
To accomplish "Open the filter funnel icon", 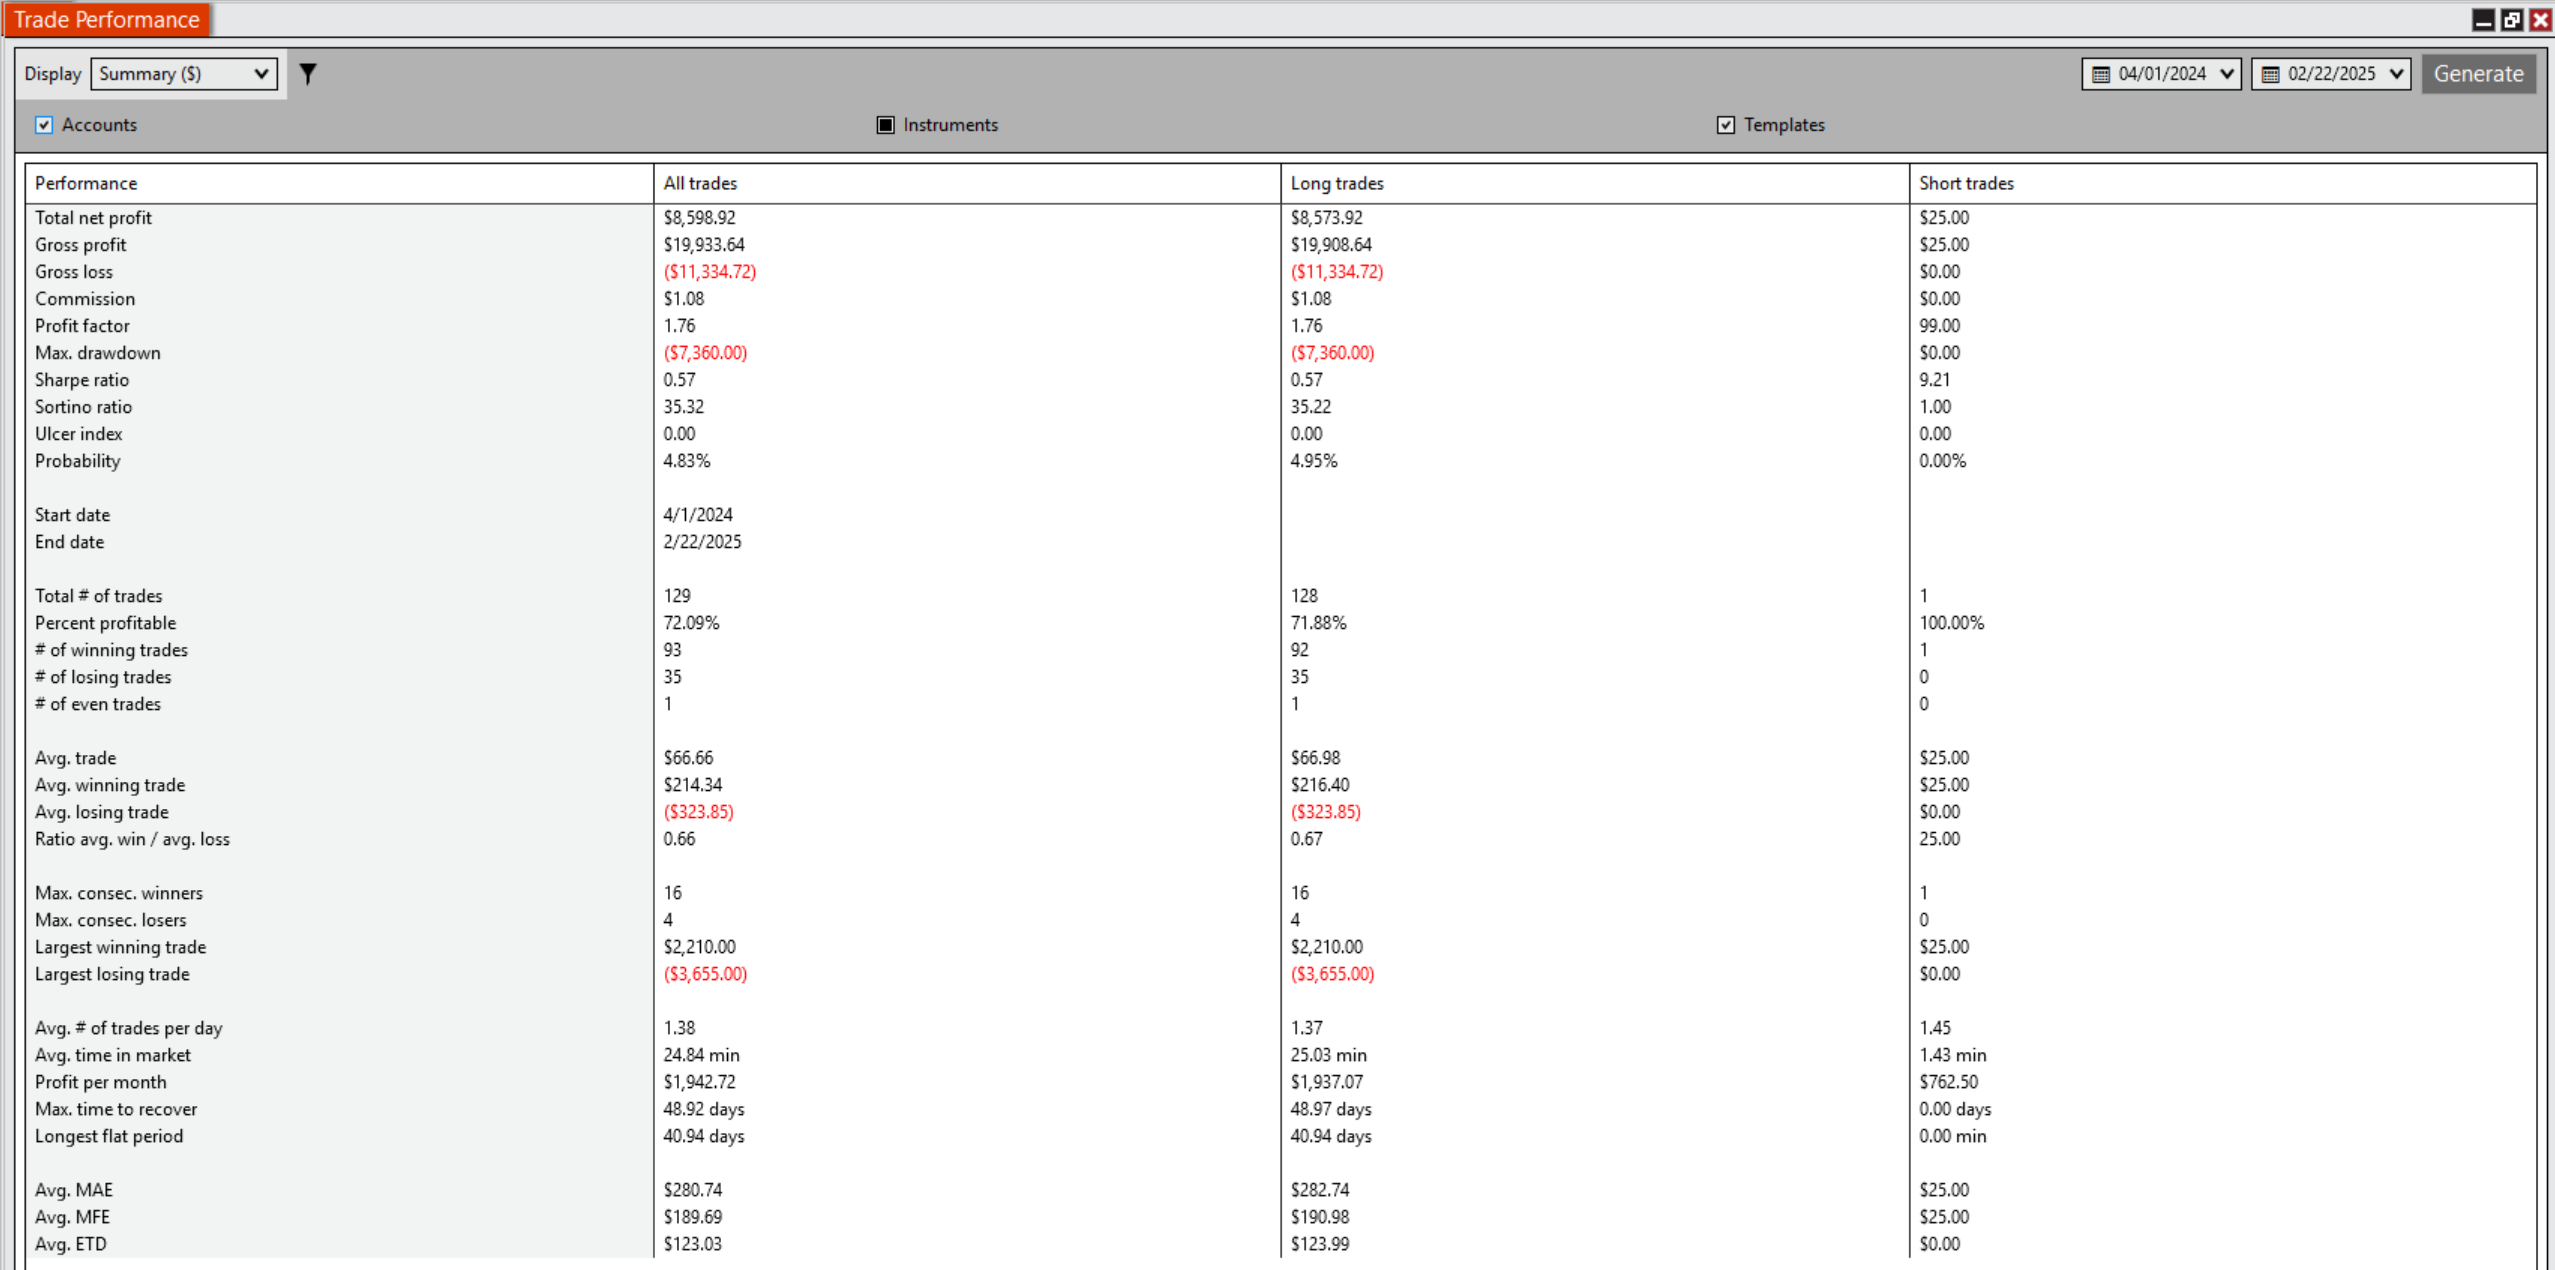I will [x=308, y=74].
